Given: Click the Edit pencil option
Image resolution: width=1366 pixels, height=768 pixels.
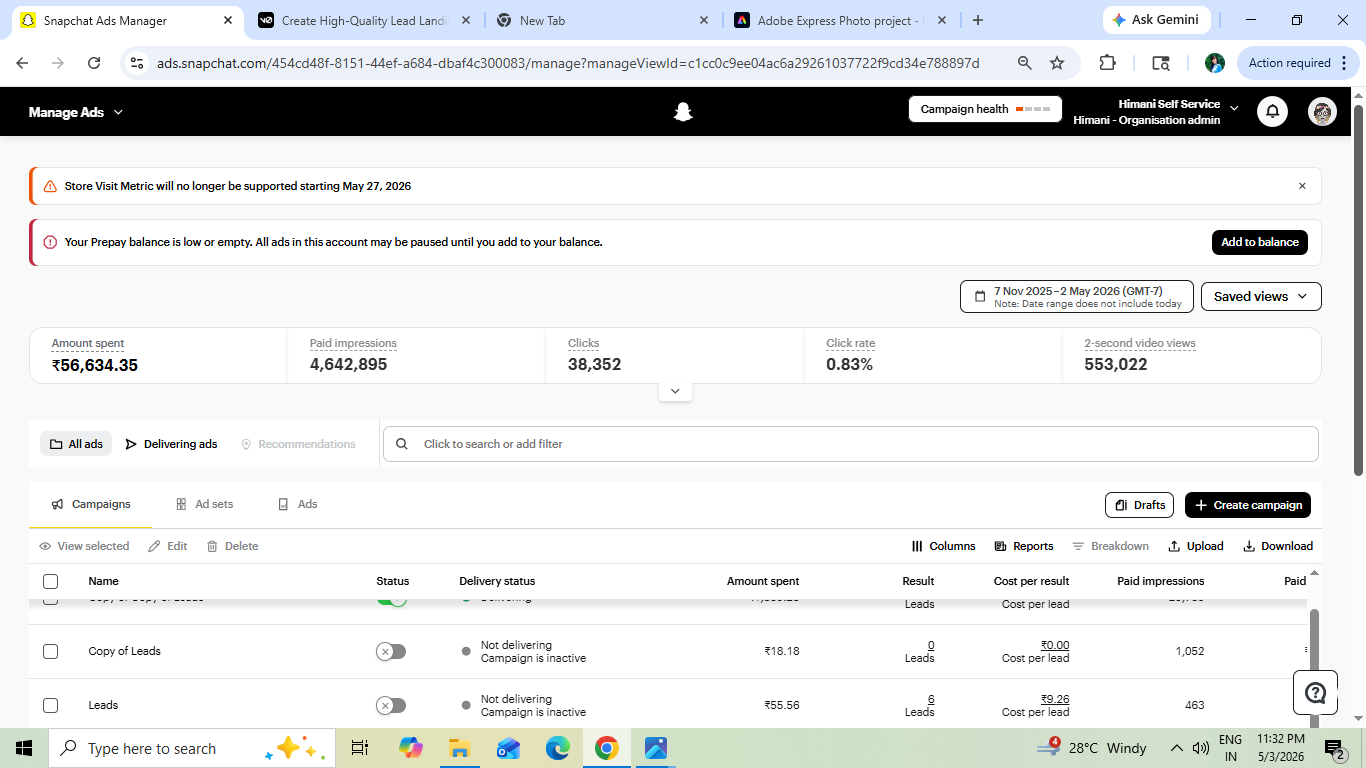Looking at the screenshot, I should pos(168,546).
